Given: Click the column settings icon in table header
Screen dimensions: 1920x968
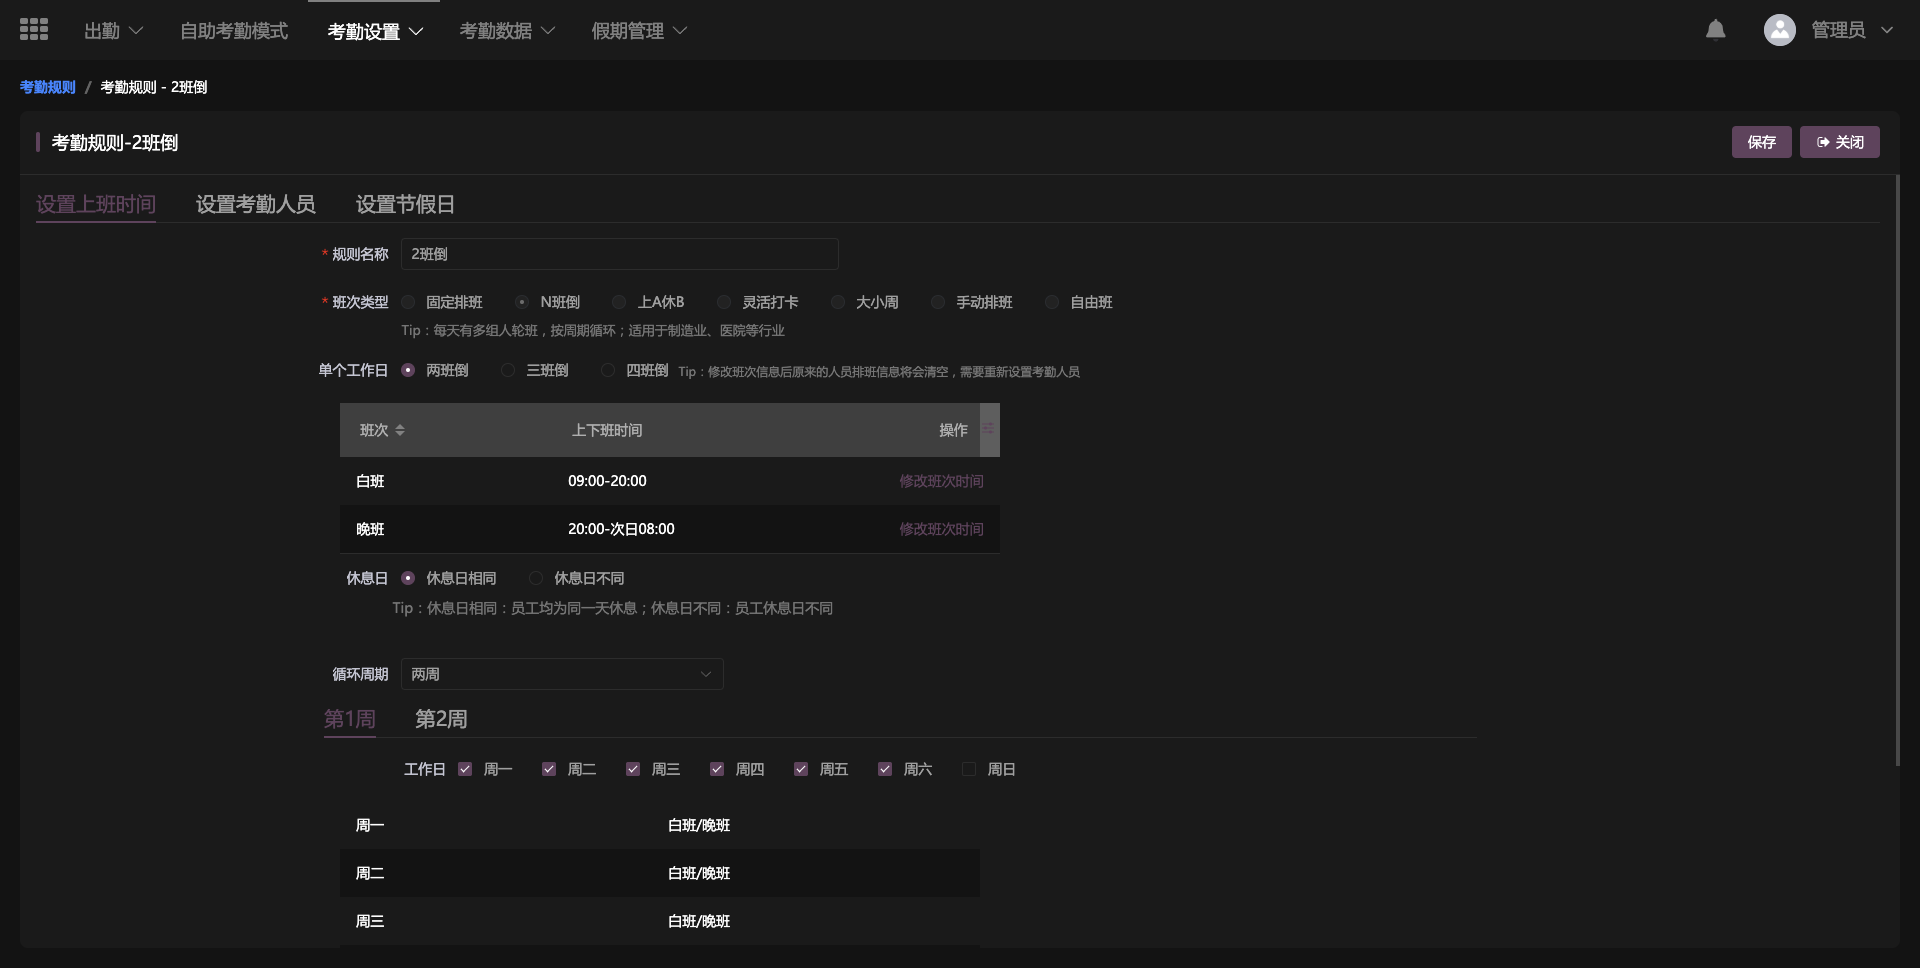Looking at the screenshot, I should point(988,429).
